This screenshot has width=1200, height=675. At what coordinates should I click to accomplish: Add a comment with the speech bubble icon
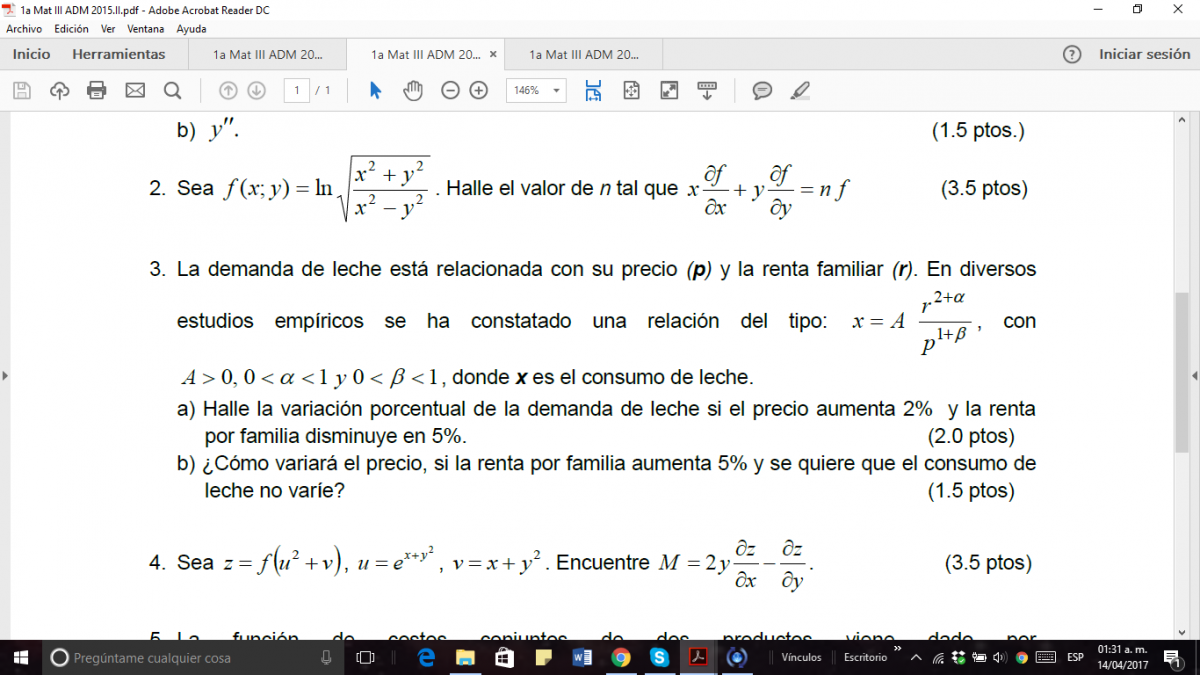tap(762, 91)
